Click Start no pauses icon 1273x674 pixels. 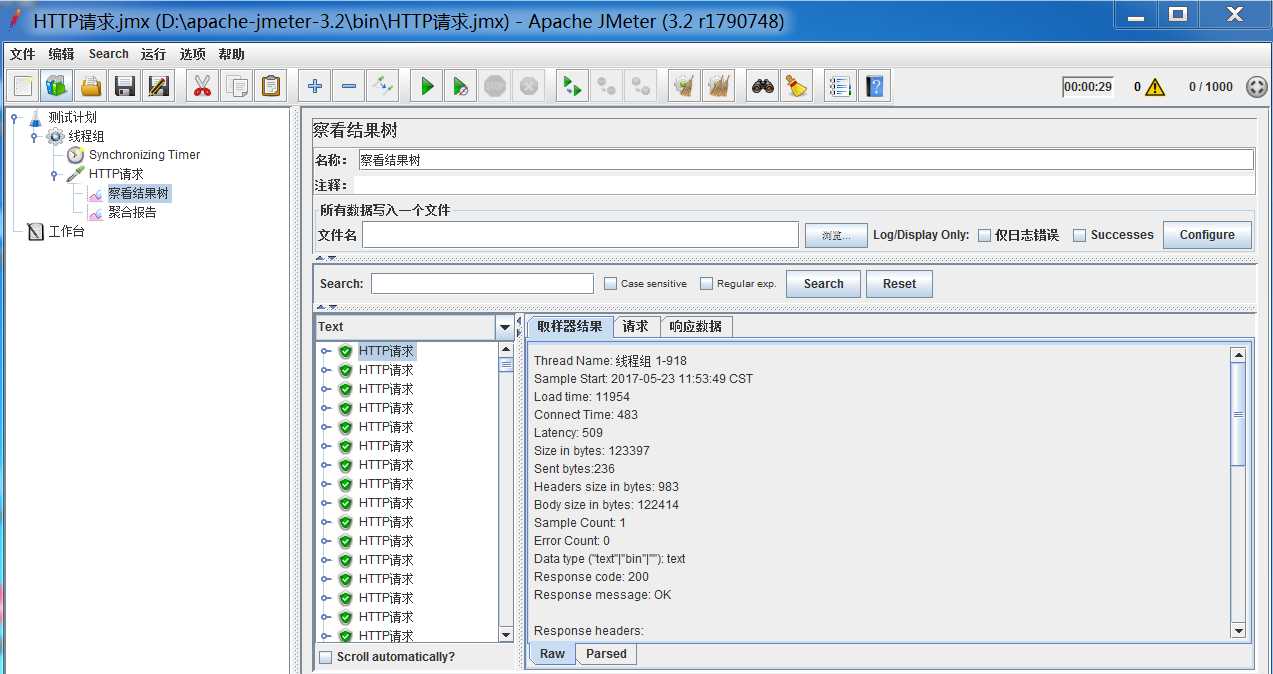[460, 86]
